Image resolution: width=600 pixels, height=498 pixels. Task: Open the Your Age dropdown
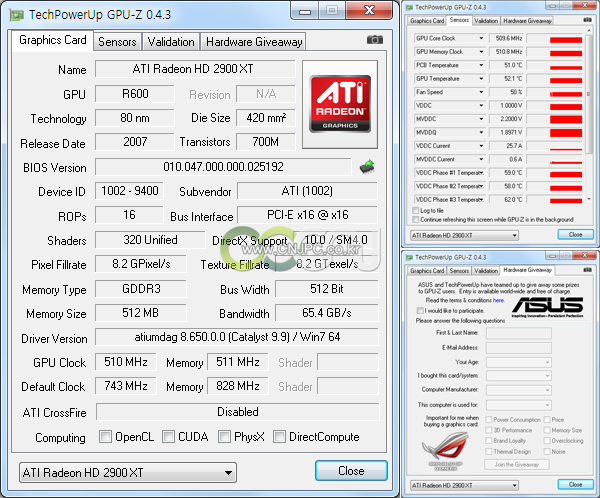518,362
